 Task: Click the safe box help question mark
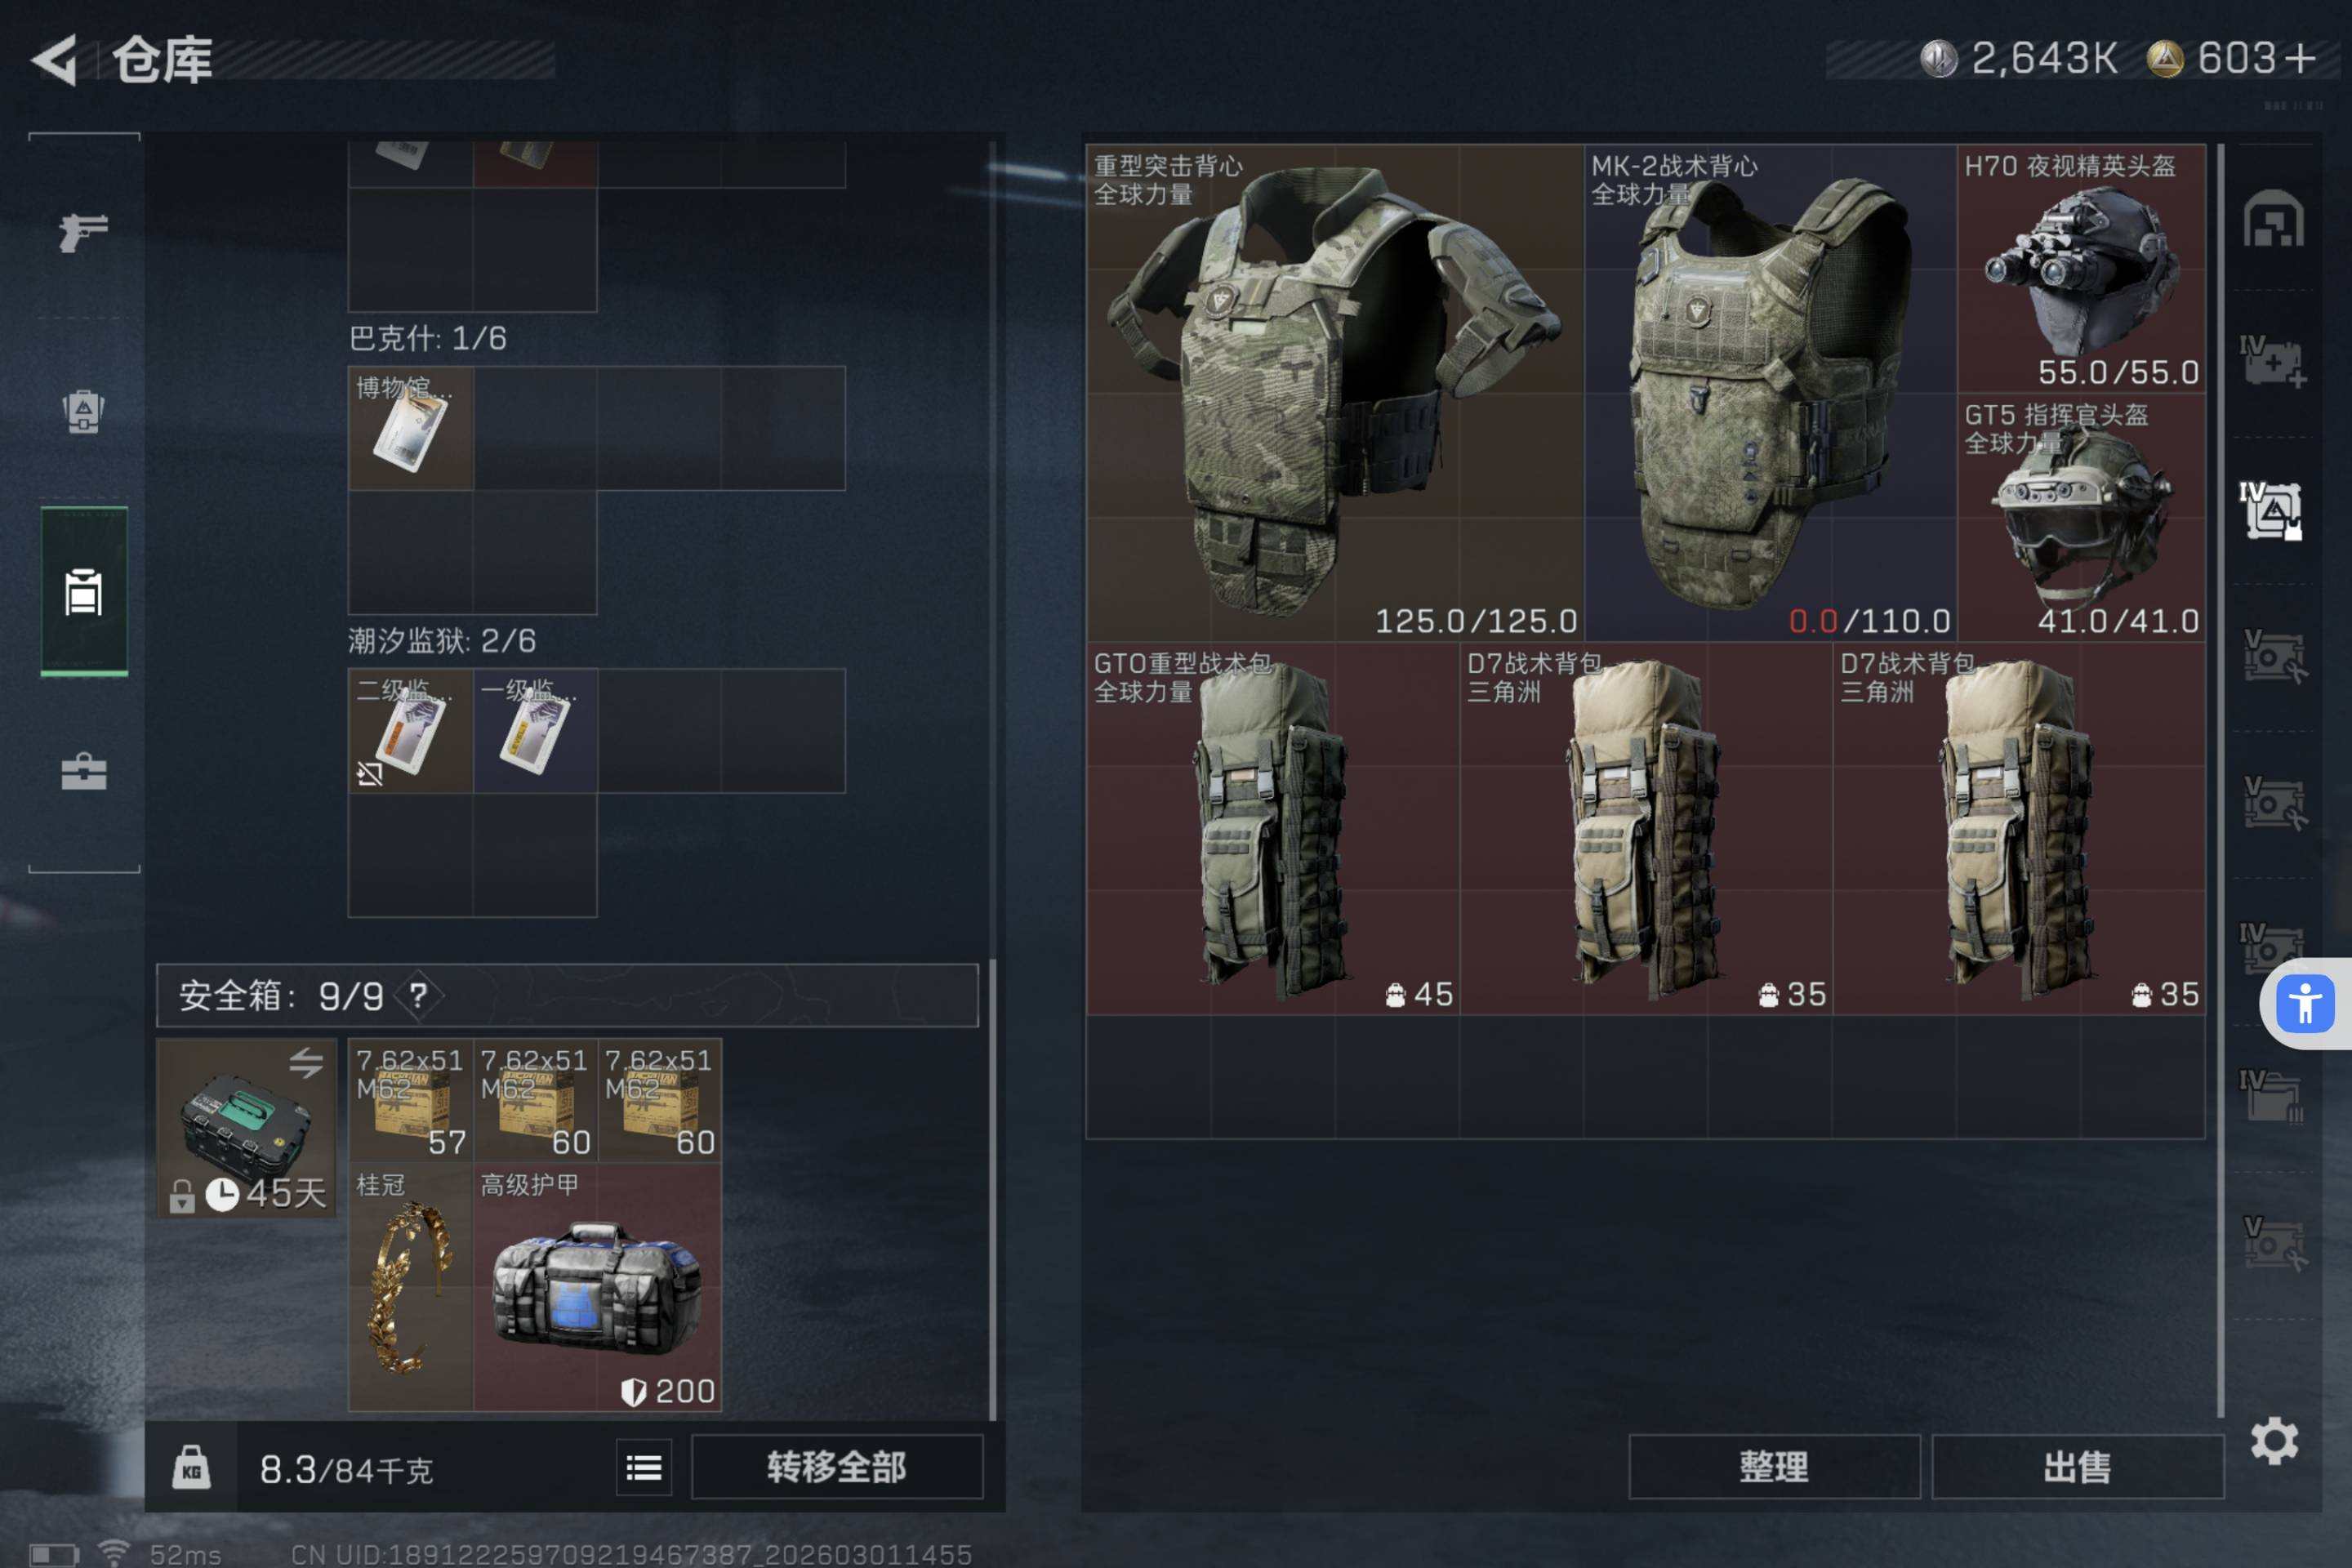[418, 995]
